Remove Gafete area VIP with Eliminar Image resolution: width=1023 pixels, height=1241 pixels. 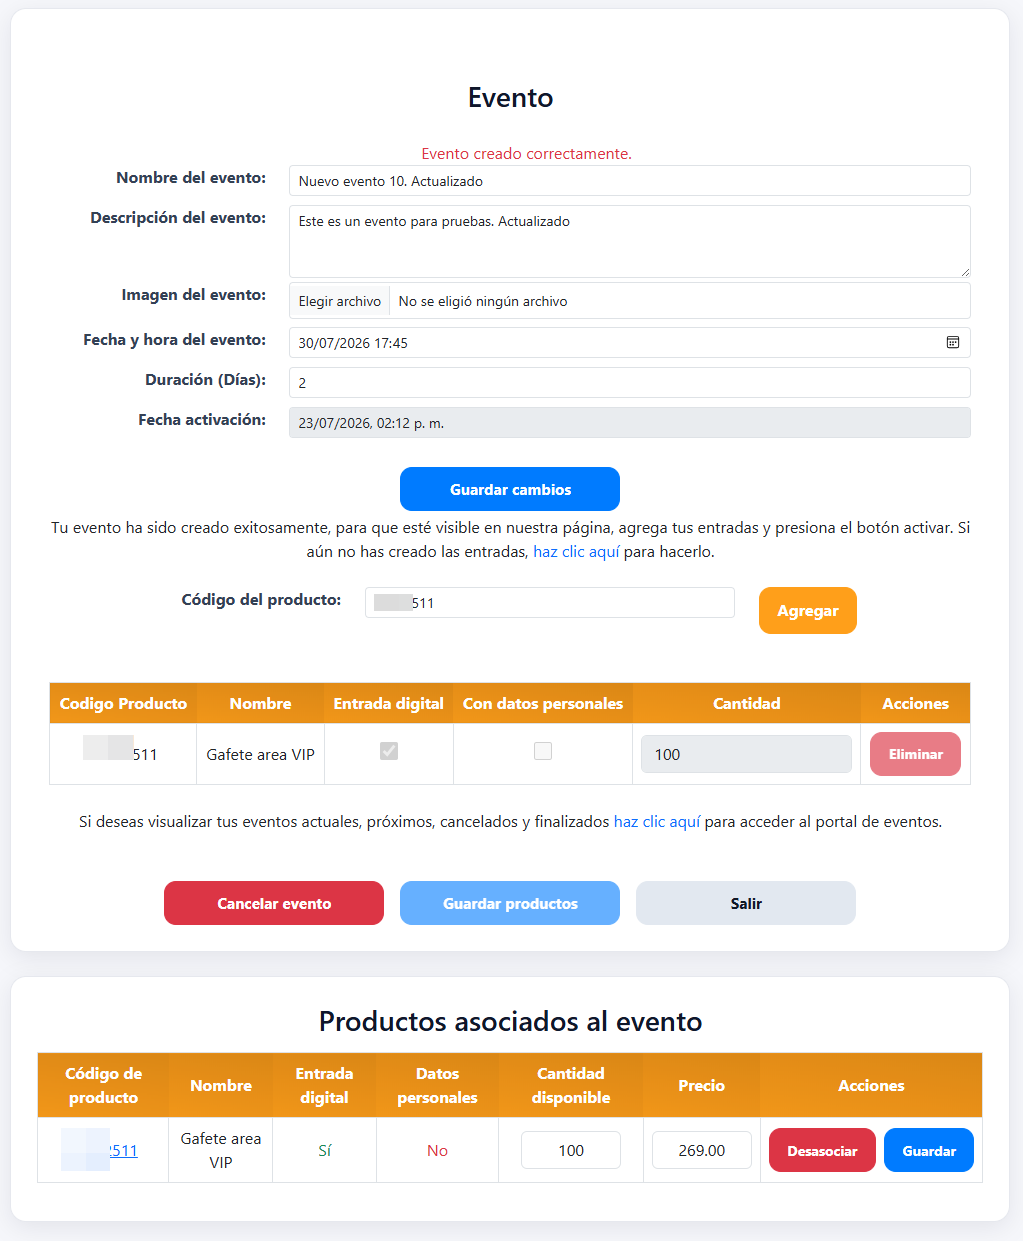tap(915, 754)
